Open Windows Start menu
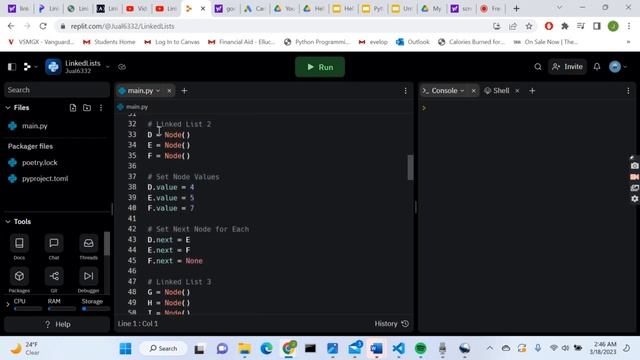 [125, 348]
